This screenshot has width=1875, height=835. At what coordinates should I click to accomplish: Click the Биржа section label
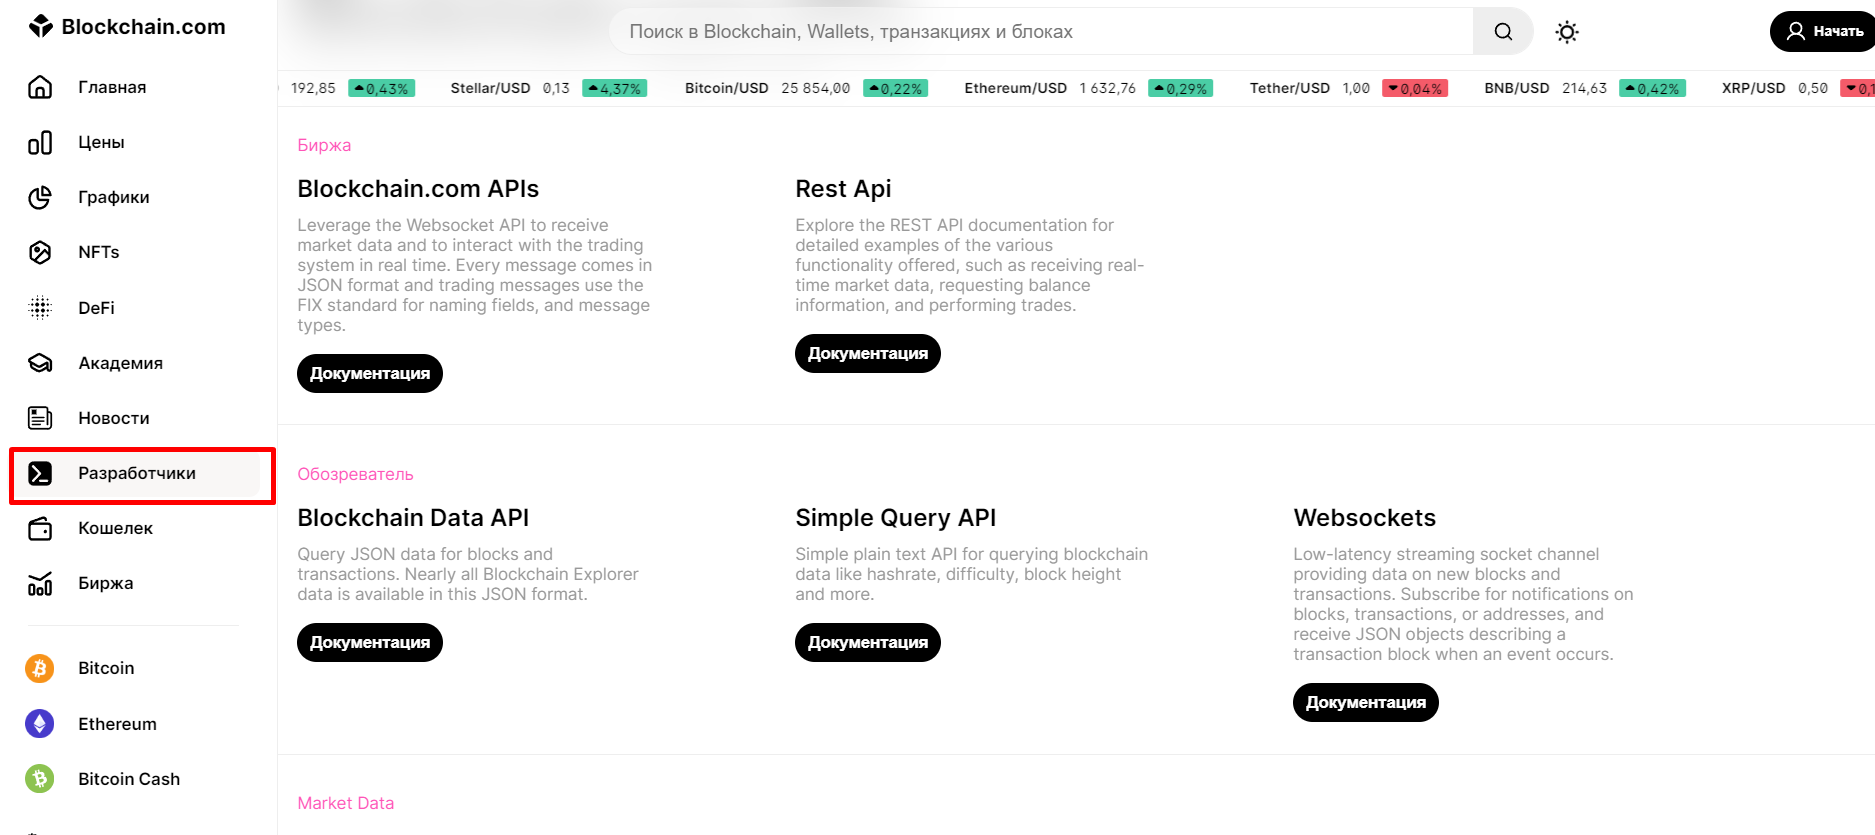point(324,145)
